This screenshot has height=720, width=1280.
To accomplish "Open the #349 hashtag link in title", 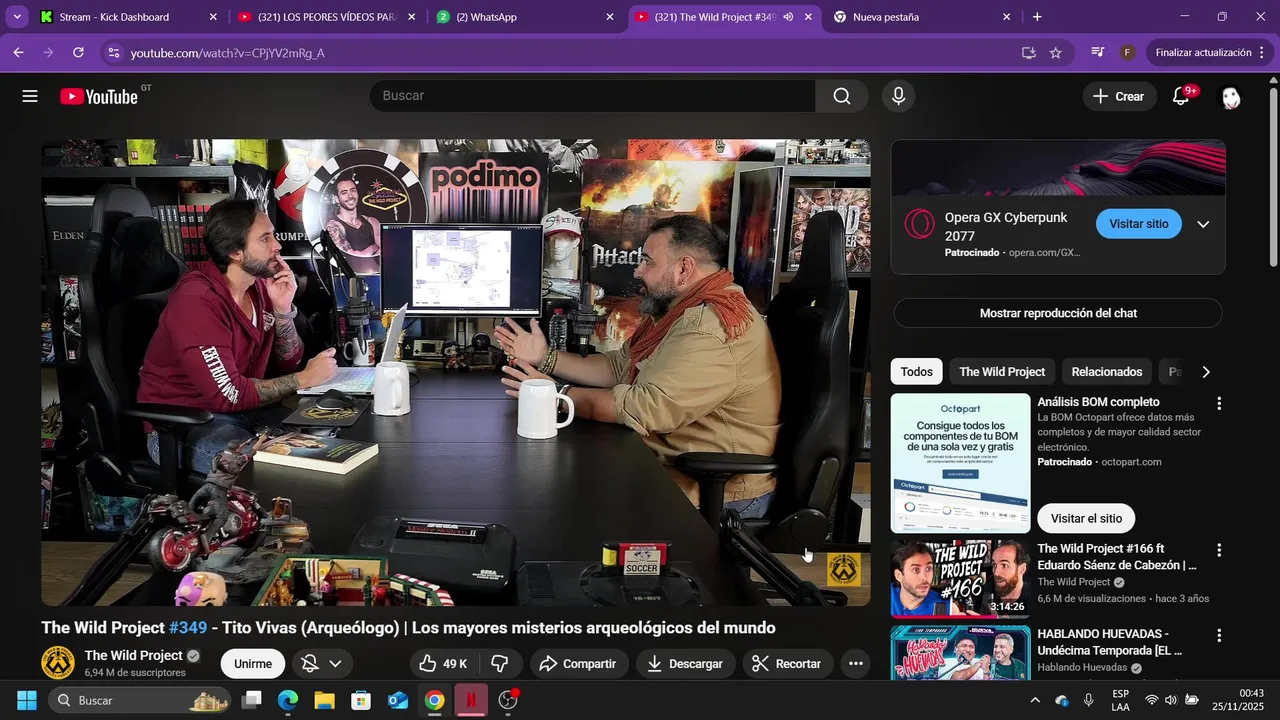I will [x=187, y=628].
